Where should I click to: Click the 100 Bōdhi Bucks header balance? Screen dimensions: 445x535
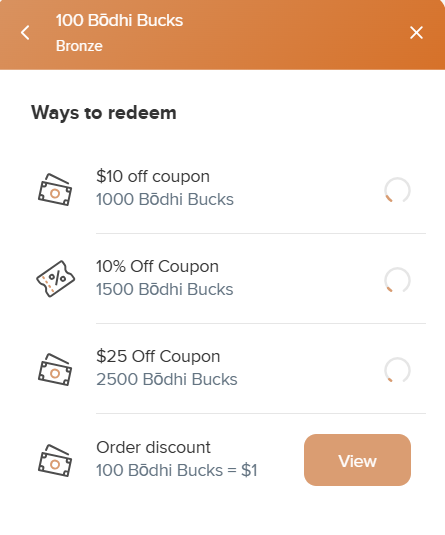click(x=119, y=20)
